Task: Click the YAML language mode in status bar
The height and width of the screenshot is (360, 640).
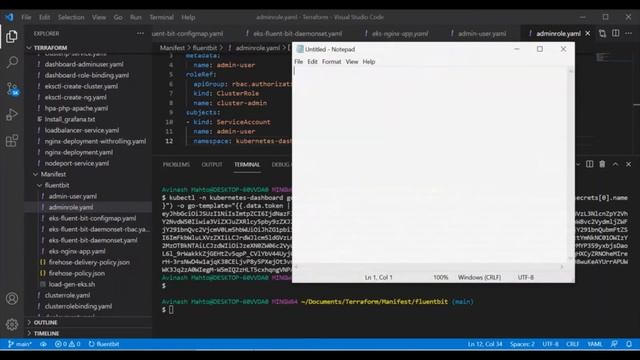Action: [595, 344]
